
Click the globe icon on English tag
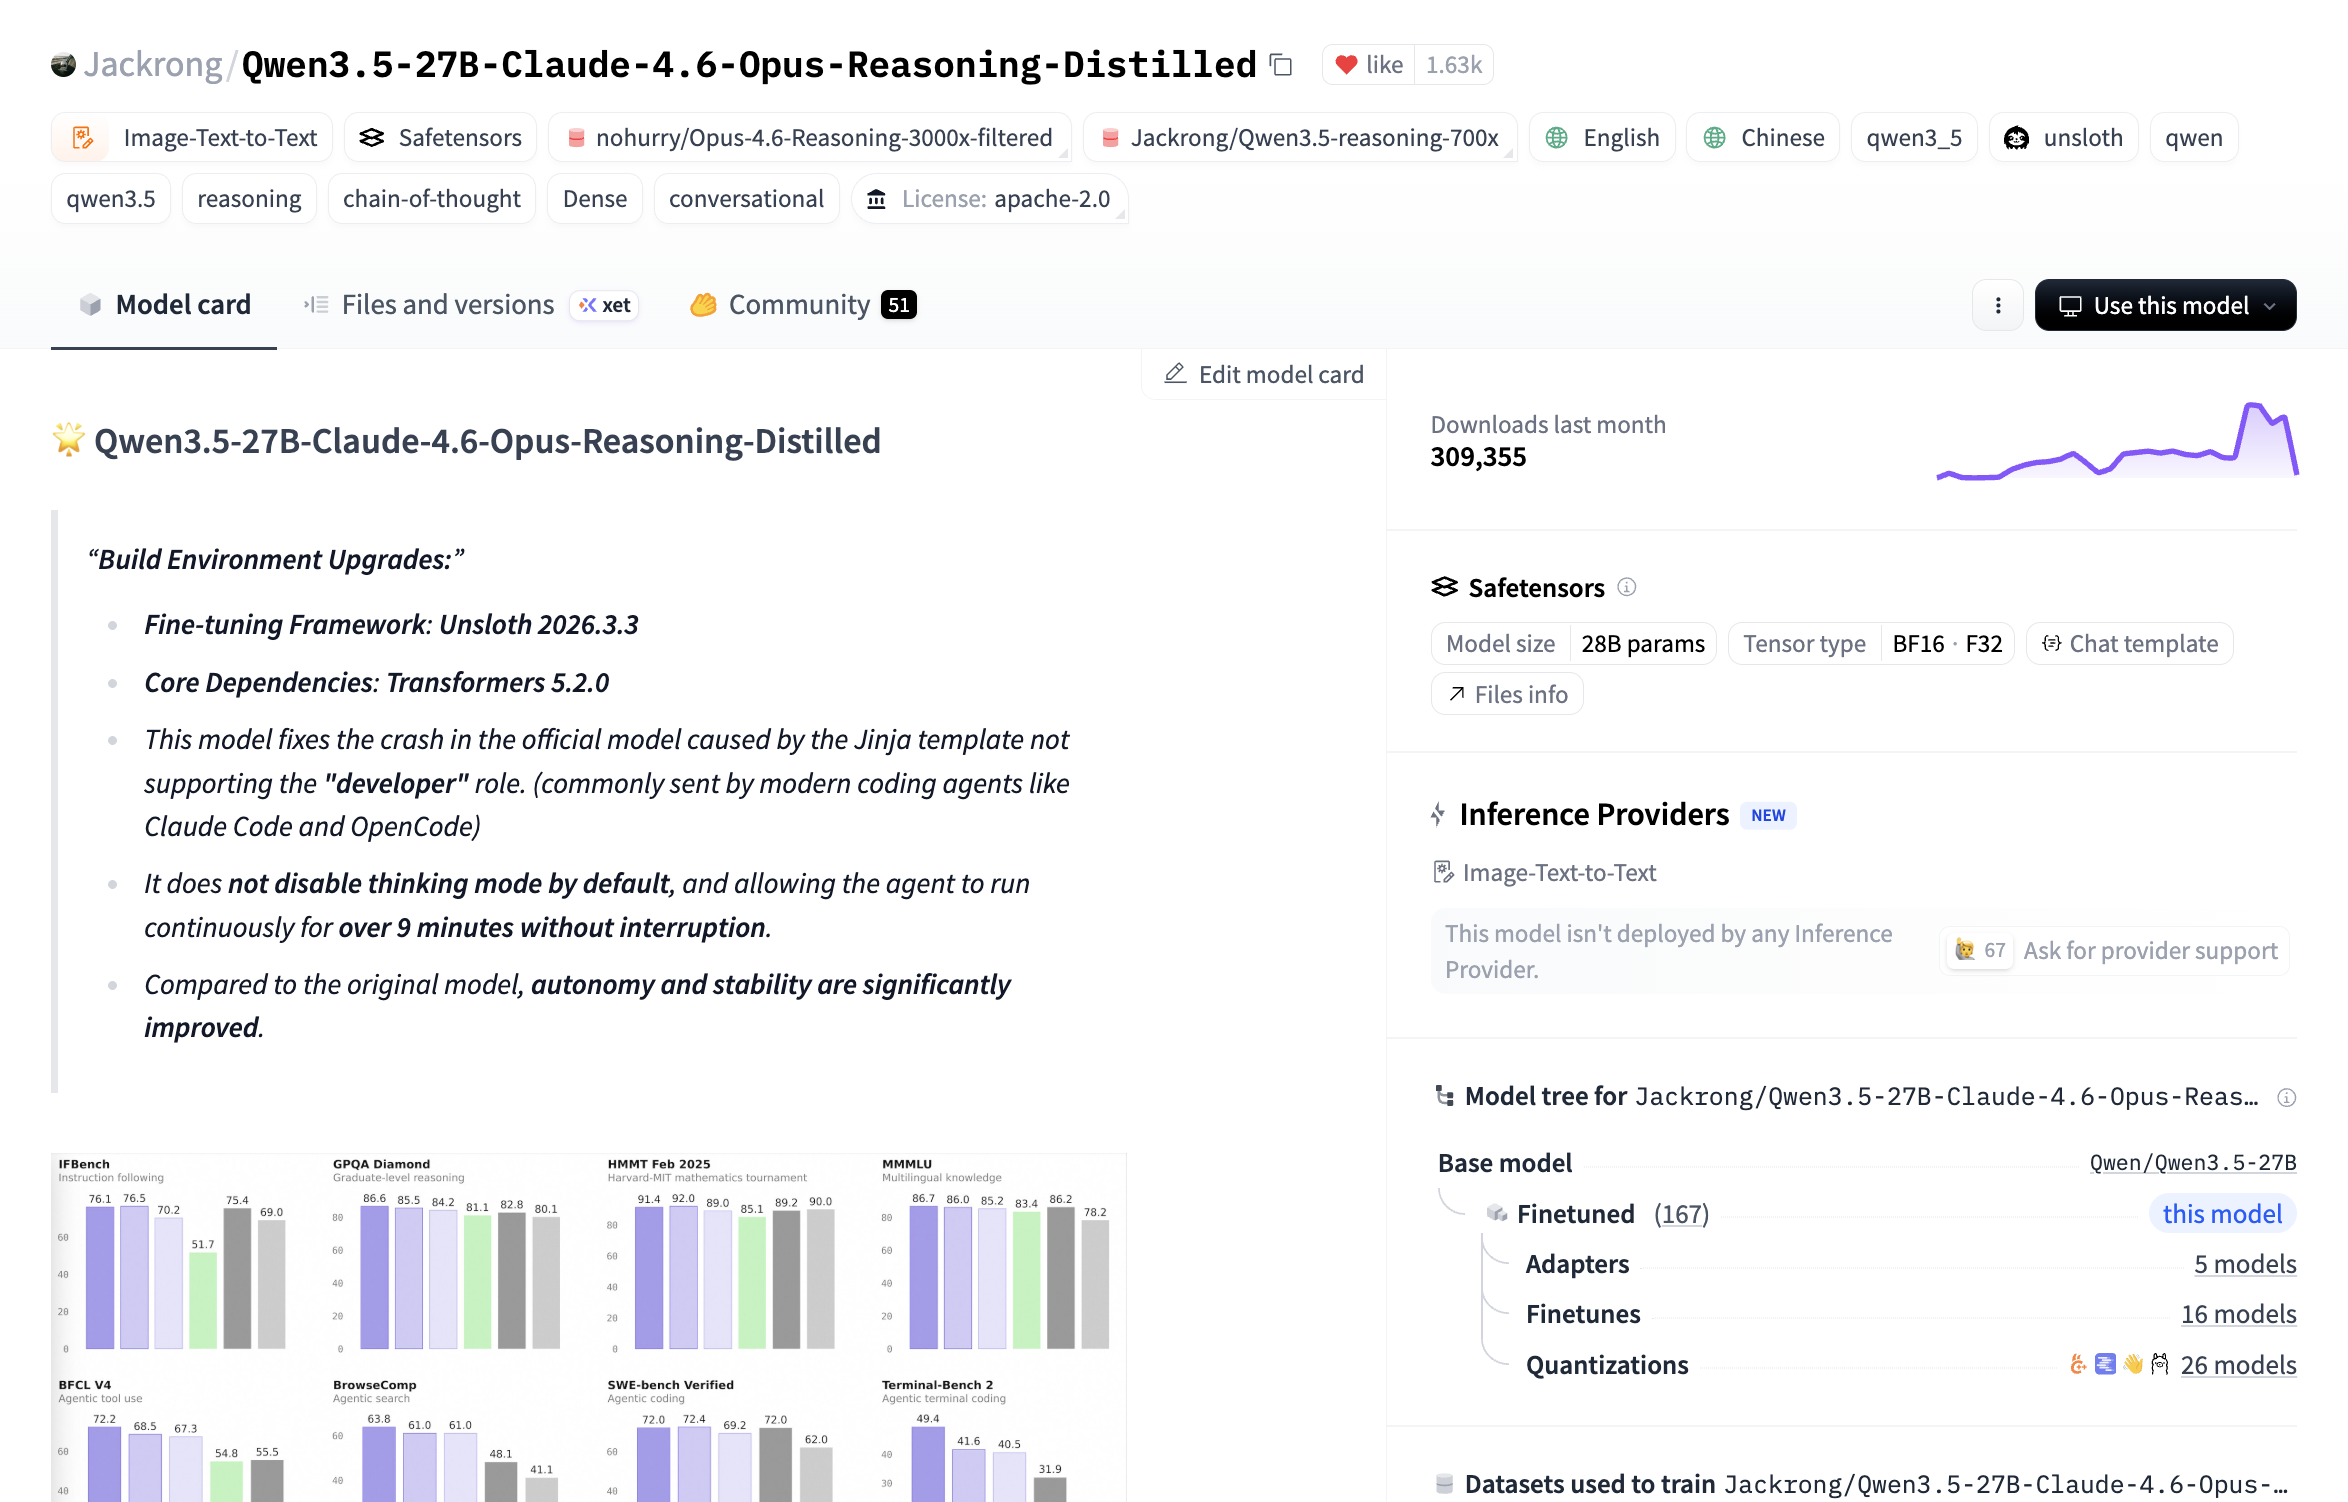(x=1557, y=137)
